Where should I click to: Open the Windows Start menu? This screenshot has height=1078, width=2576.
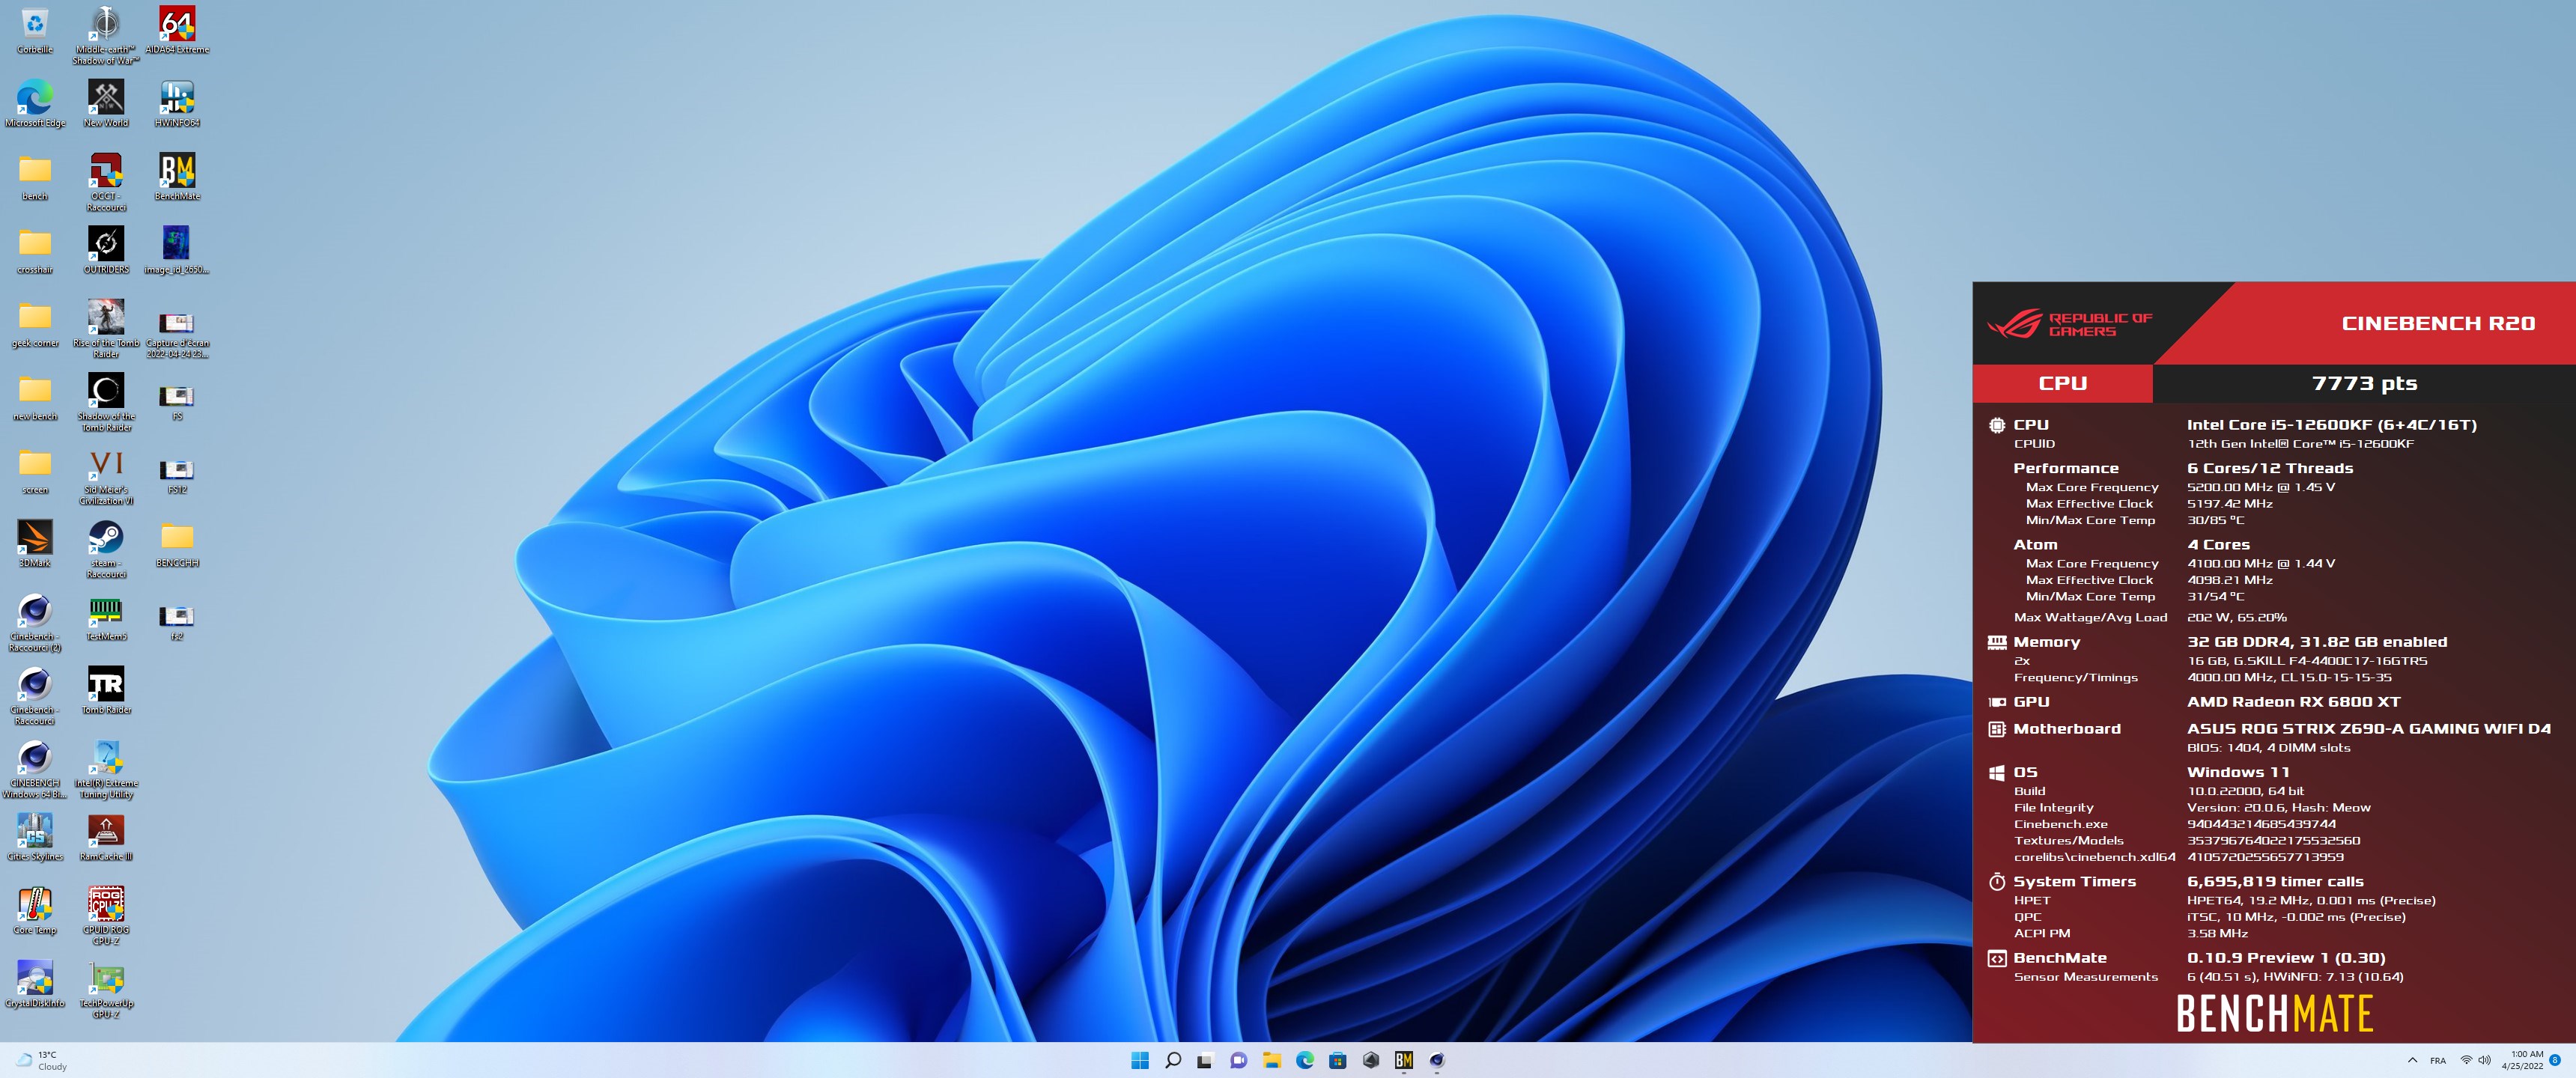click(1140, 1060)
